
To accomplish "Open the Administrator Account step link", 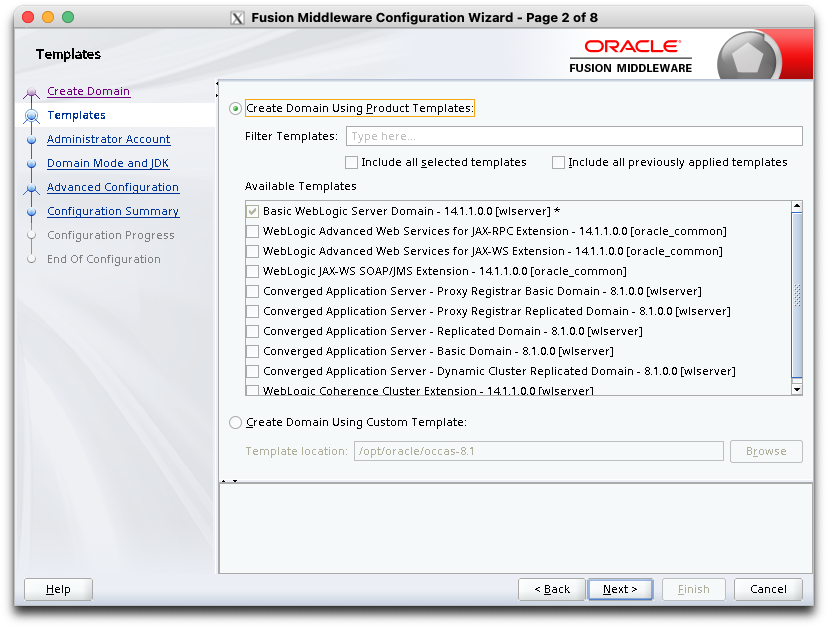I will tap(108, 139).
